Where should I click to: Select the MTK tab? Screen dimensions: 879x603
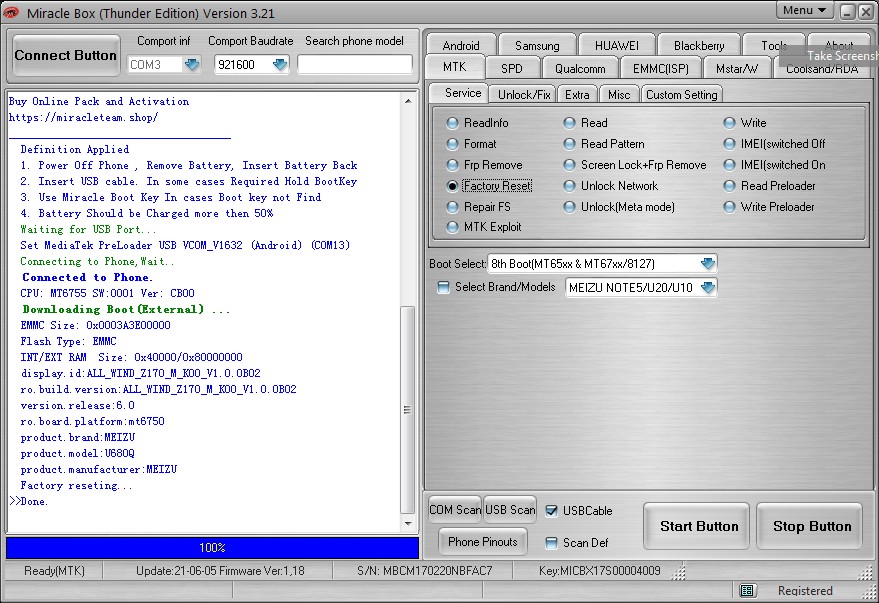pyautogui.click(x=455, y=67)
